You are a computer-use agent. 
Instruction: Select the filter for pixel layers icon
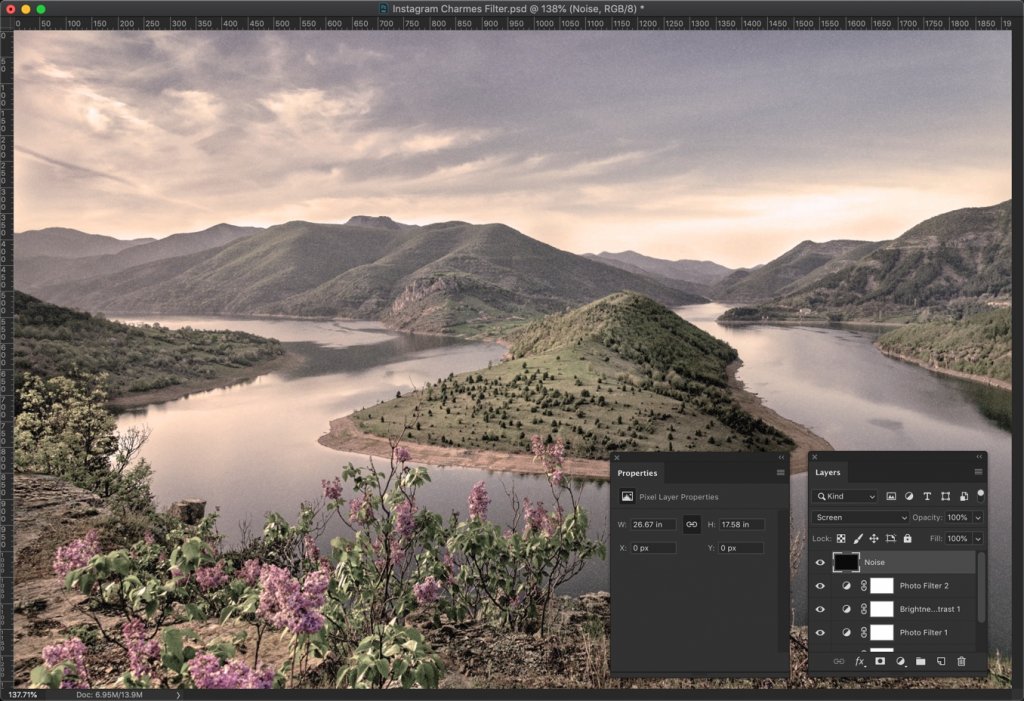892,496
